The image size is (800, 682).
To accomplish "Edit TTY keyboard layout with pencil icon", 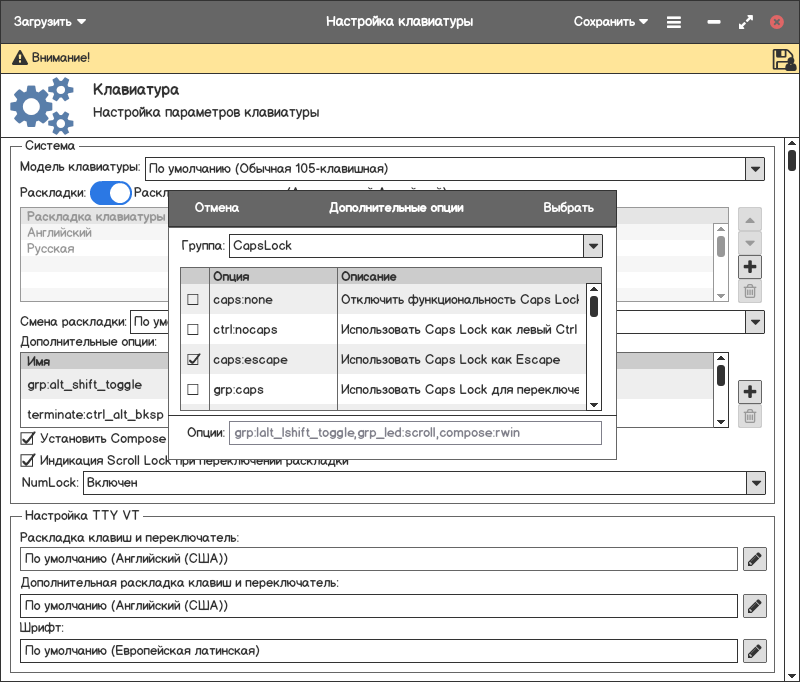I will [755, 558].
